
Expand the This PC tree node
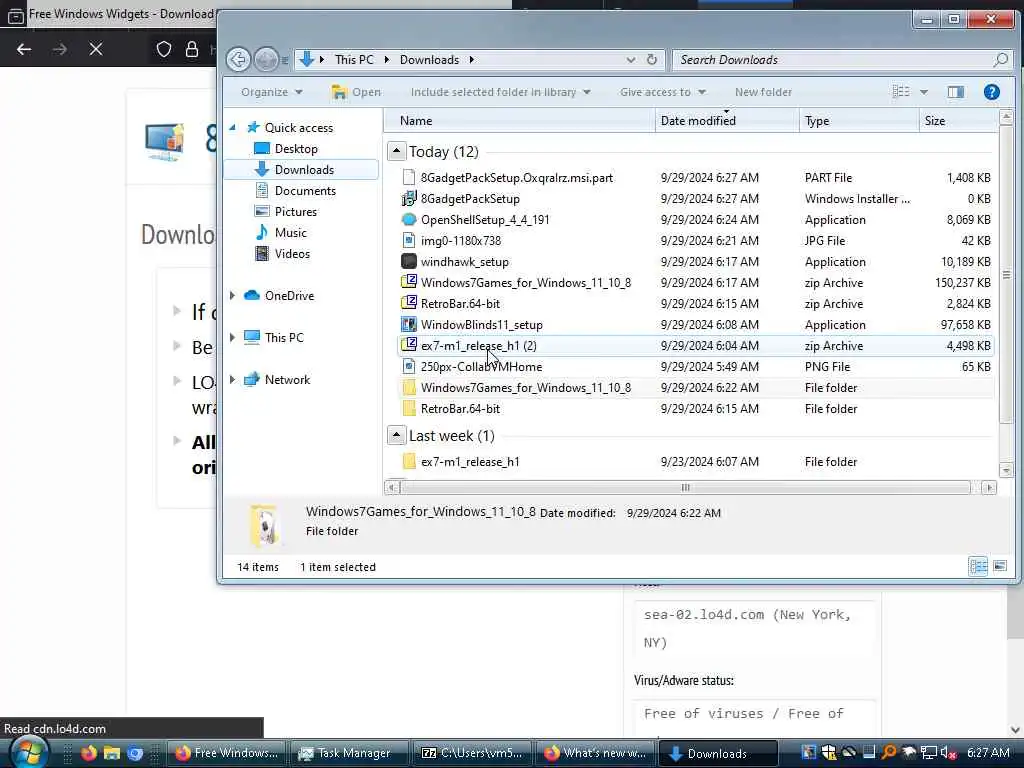click(232, 338)
